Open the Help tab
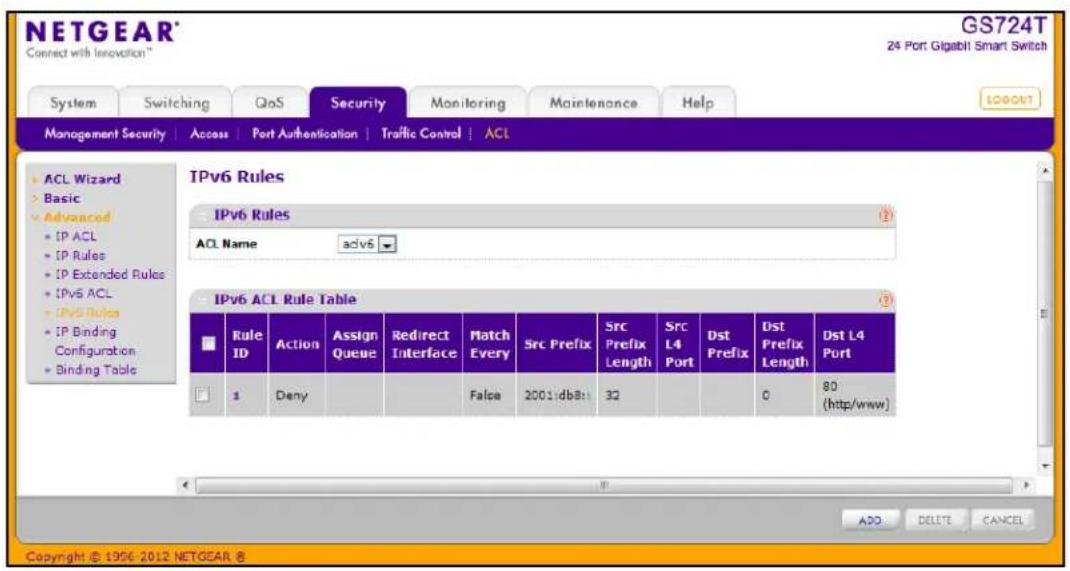Screen dimensions: 1070x571 tap(697, 103)
